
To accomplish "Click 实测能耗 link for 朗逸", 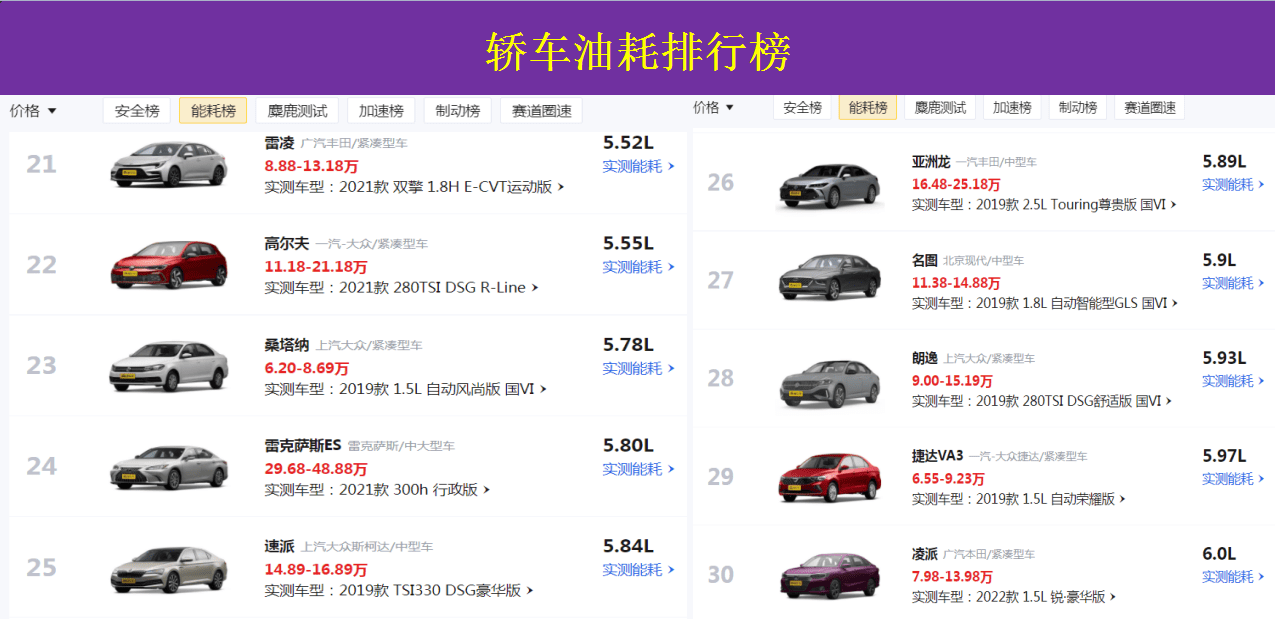I will click(x=1233, y=381).
